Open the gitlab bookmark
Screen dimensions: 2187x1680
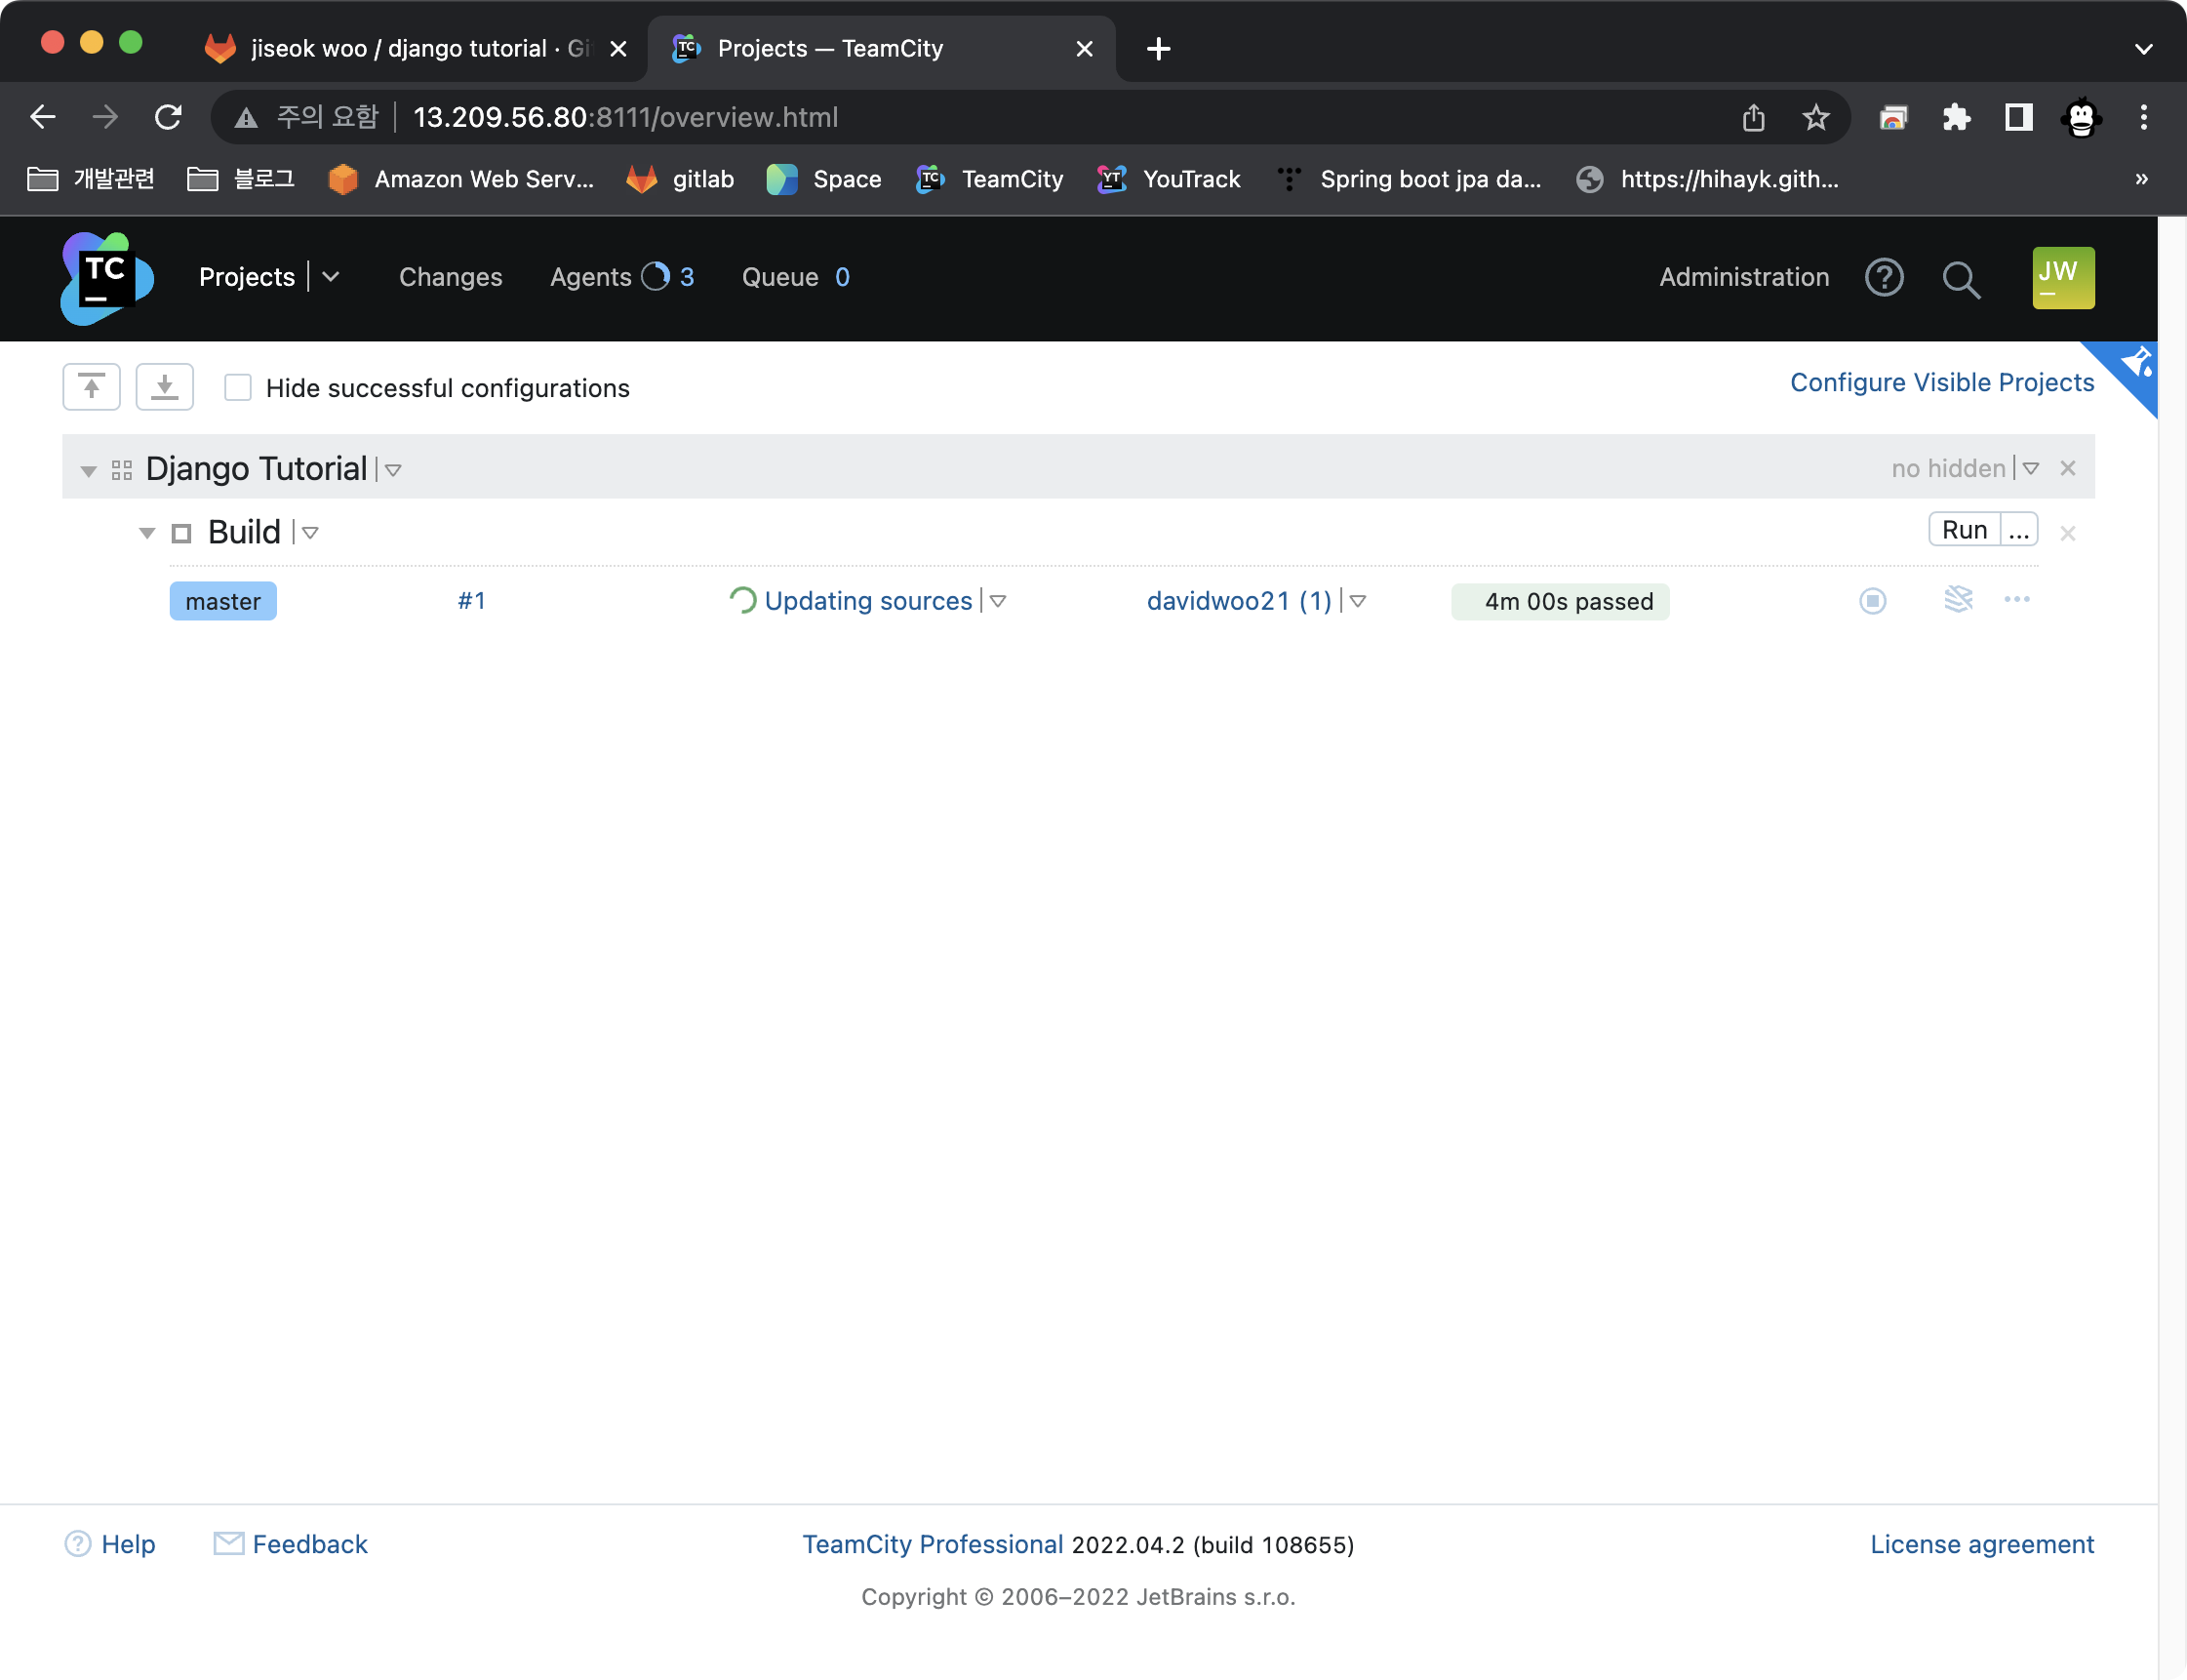[x=680, y=179]
